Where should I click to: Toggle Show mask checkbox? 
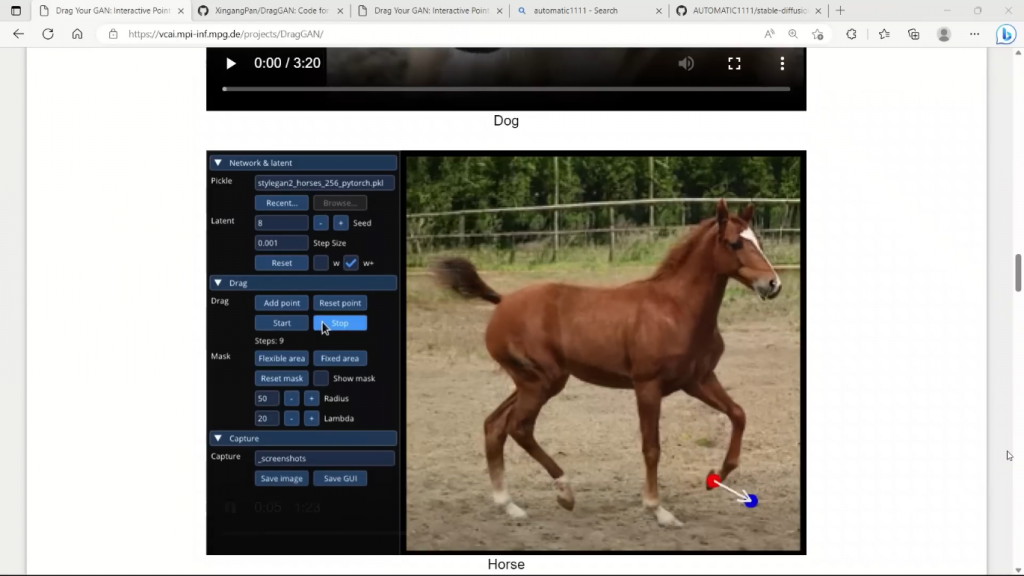[x=321, y=378]
